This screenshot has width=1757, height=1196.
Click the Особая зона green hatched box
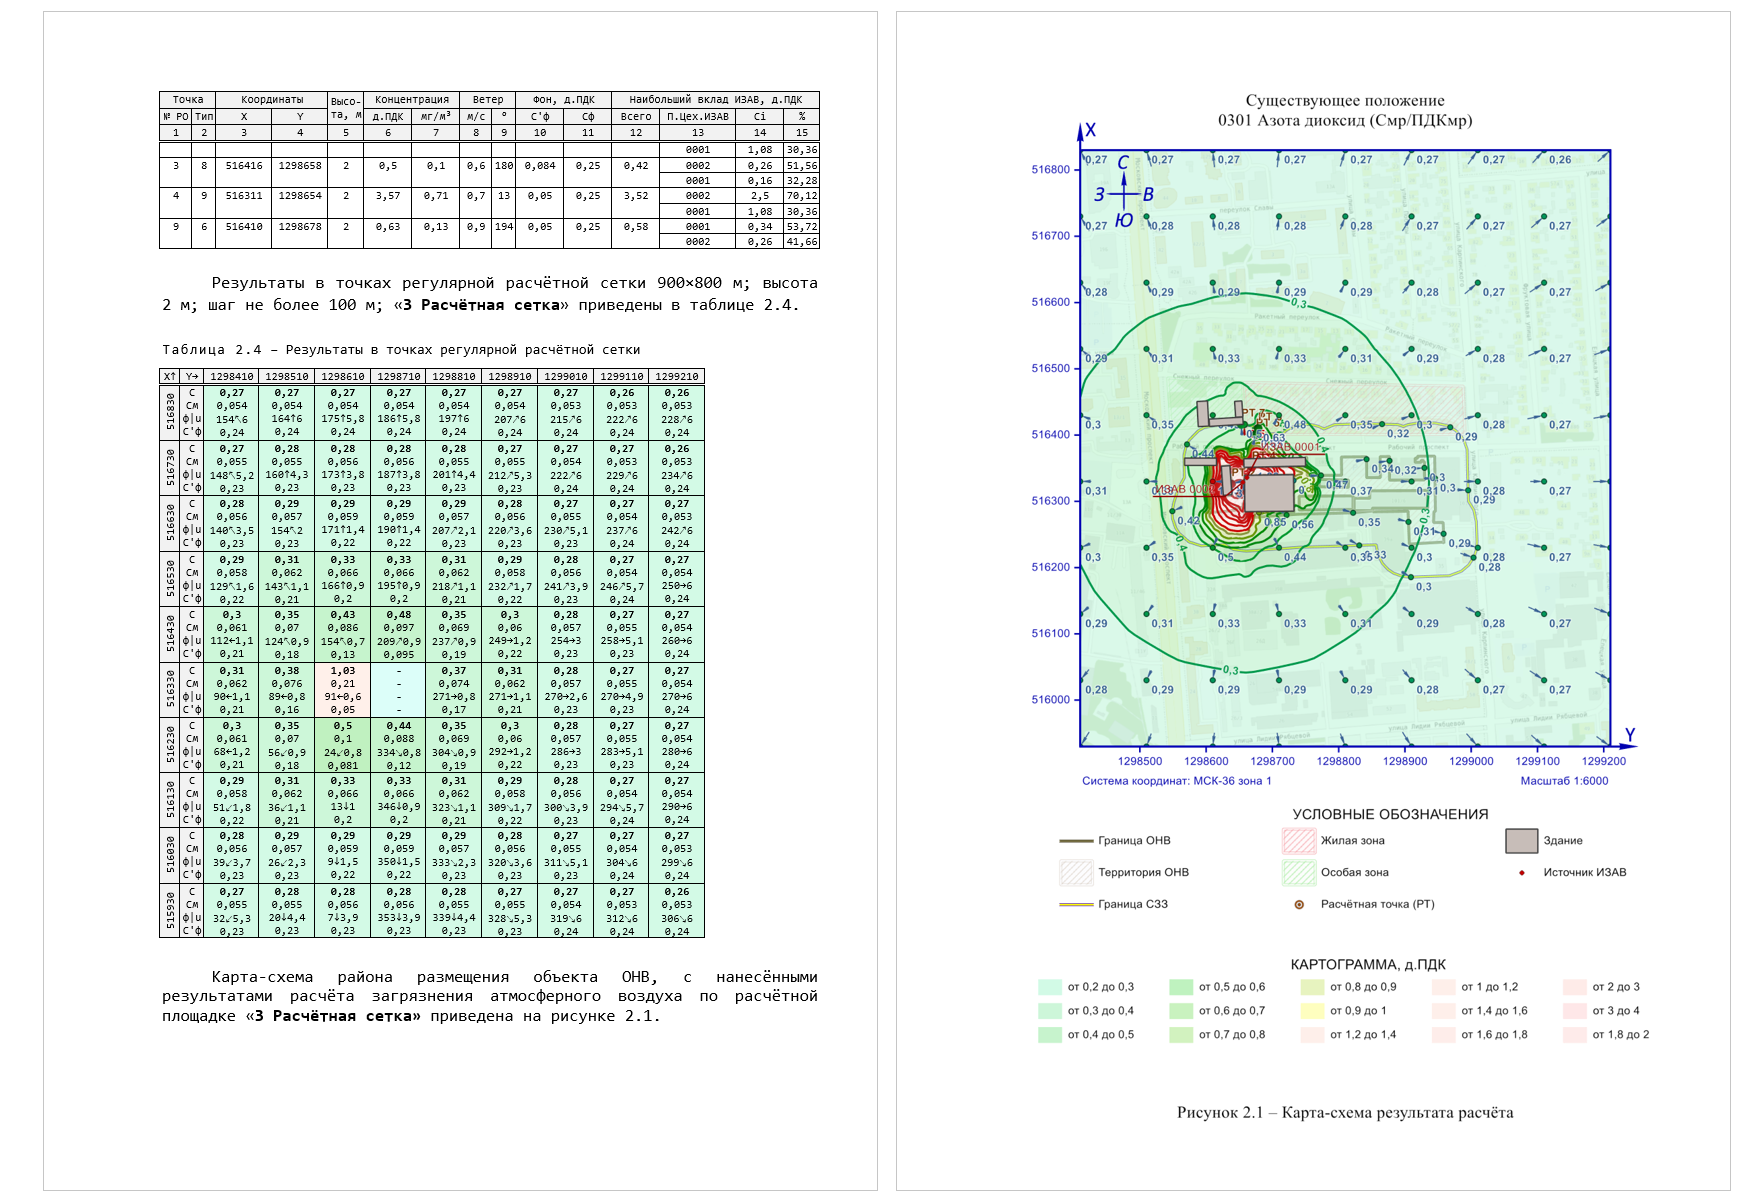[1299, 873]
